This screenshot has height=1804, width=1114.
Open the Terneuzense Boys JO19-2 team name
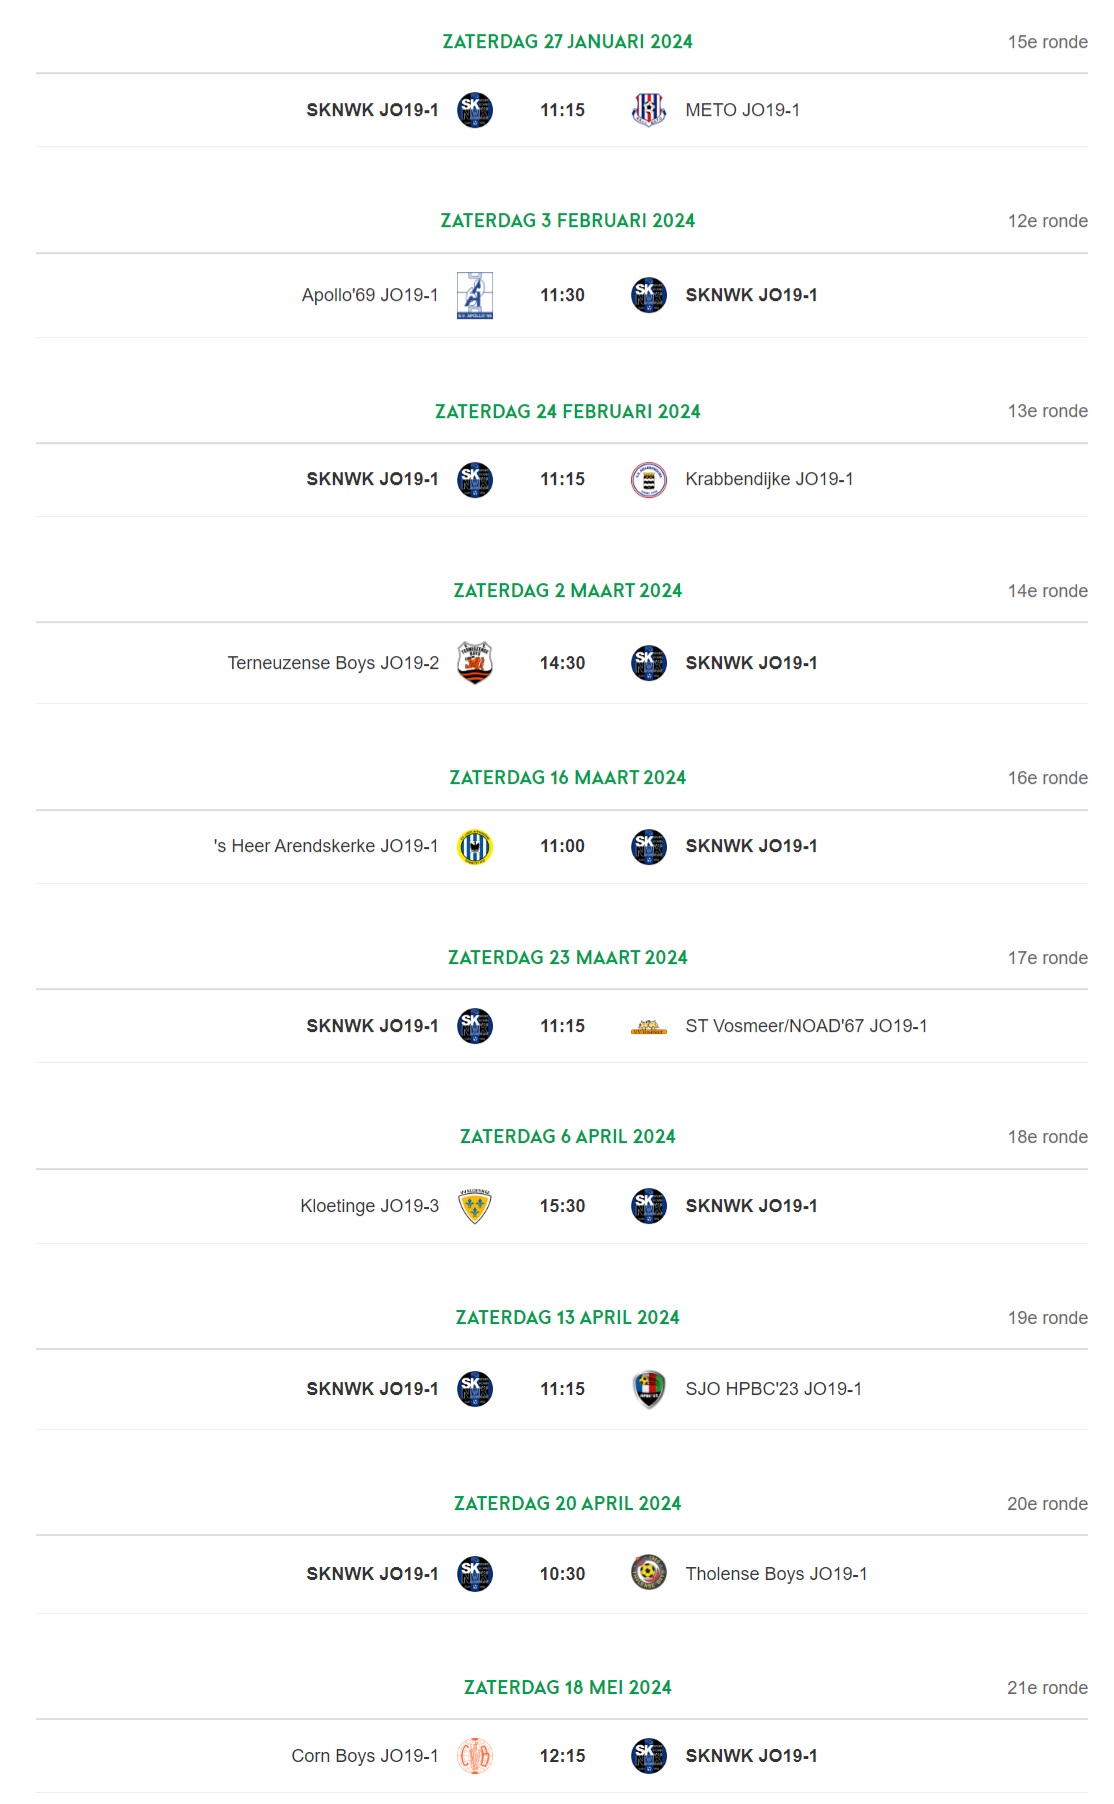point(333,663)
